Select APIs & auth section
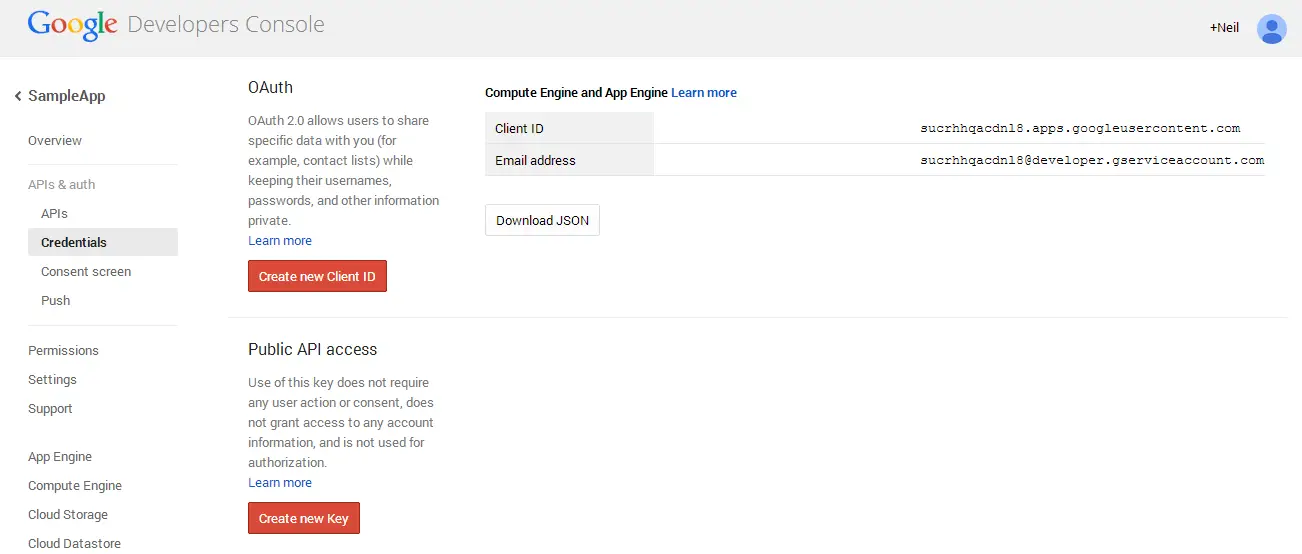The width and height of the screenshot is (1302, 554). click(x=62, y=185)
